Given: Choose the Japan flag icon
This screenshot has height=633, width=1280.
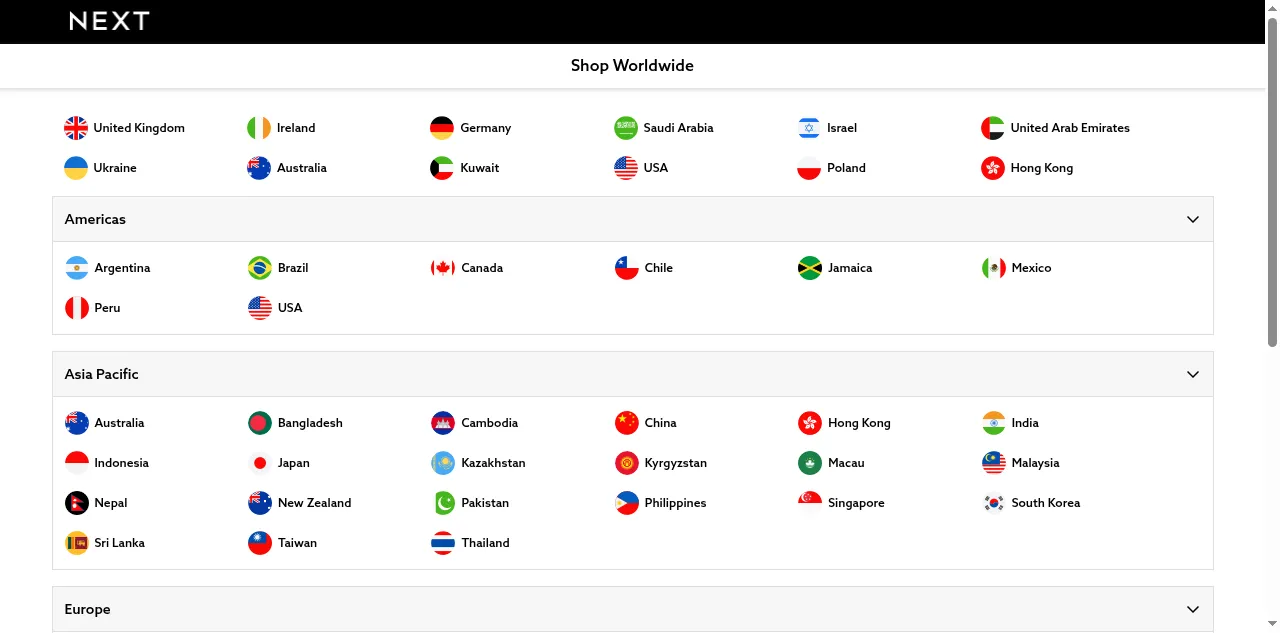Looking at the screenshot, I should 260,463.
